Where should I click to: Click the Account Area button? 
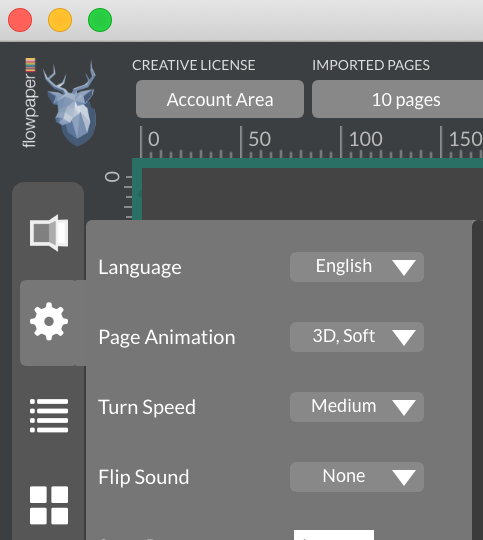tap(220, 99)
